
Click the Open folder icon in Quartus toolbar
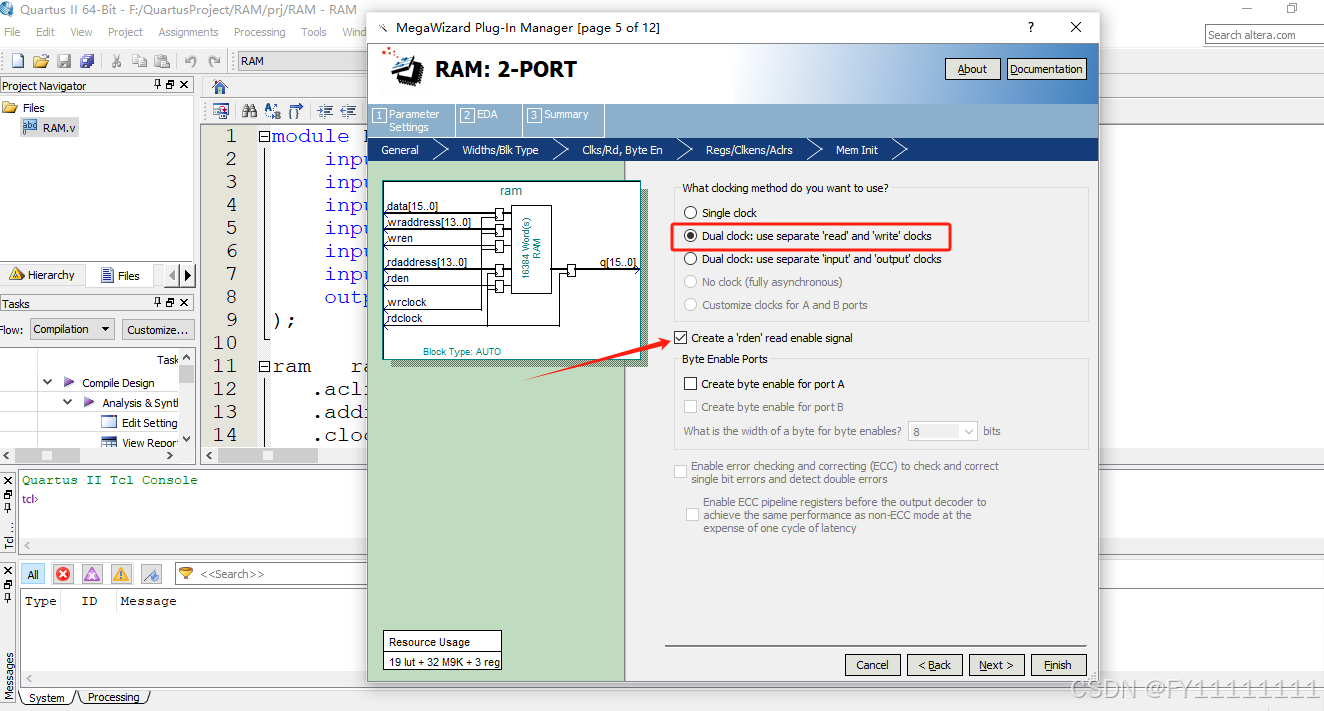coord(41,61)
